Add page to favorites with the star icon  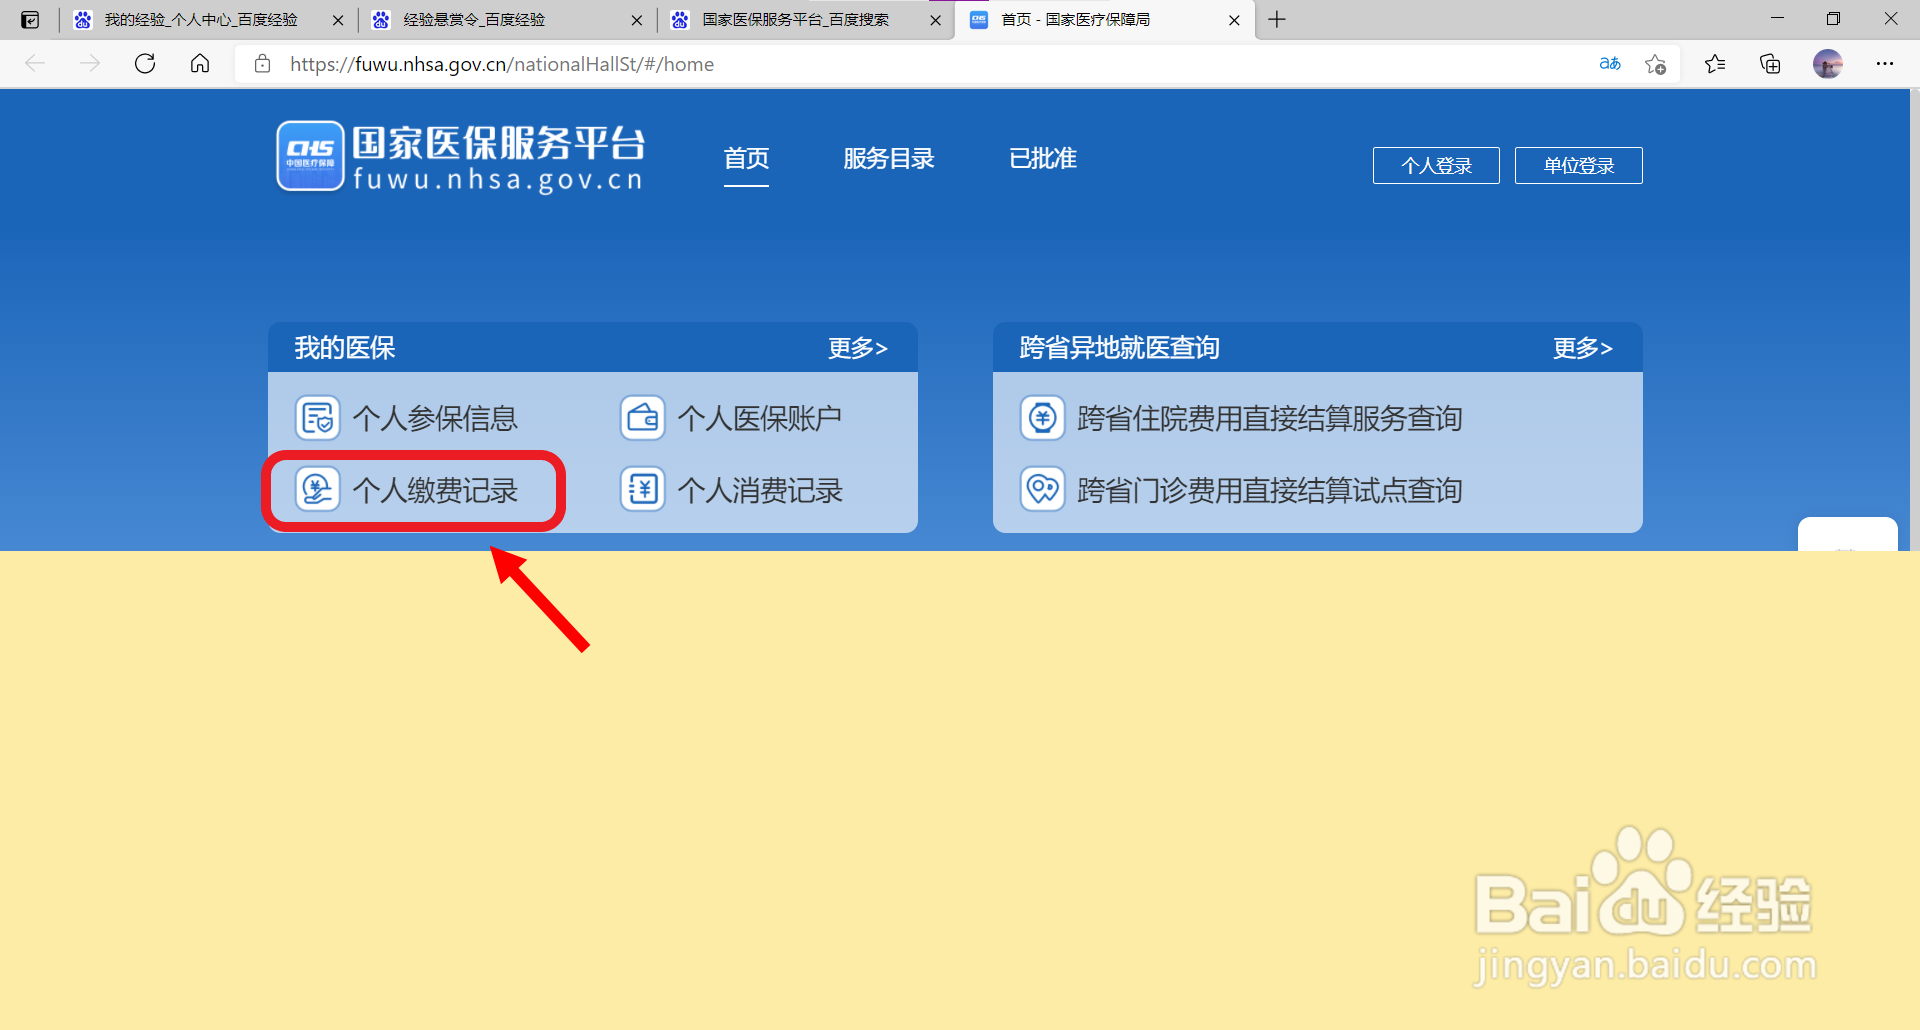click(1657, 63)
